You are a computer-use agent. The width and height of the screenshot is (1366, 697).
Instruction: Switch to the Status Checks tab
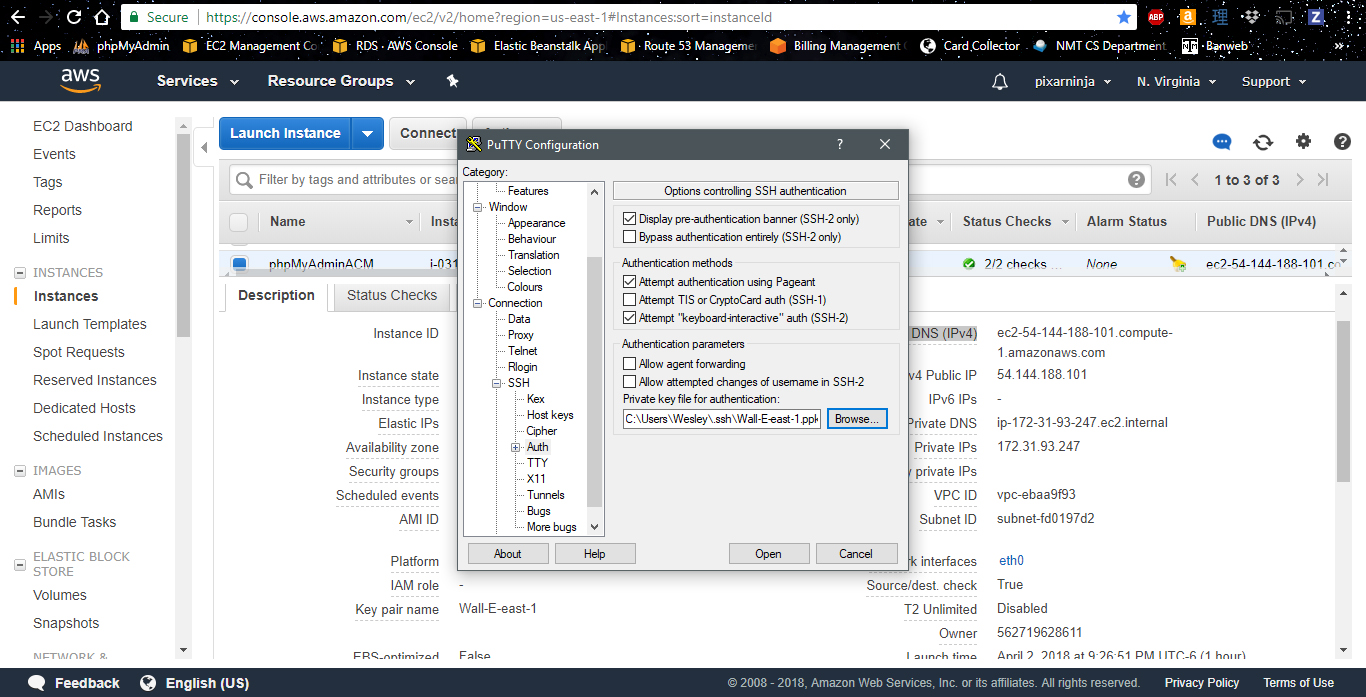coord(392,295)
